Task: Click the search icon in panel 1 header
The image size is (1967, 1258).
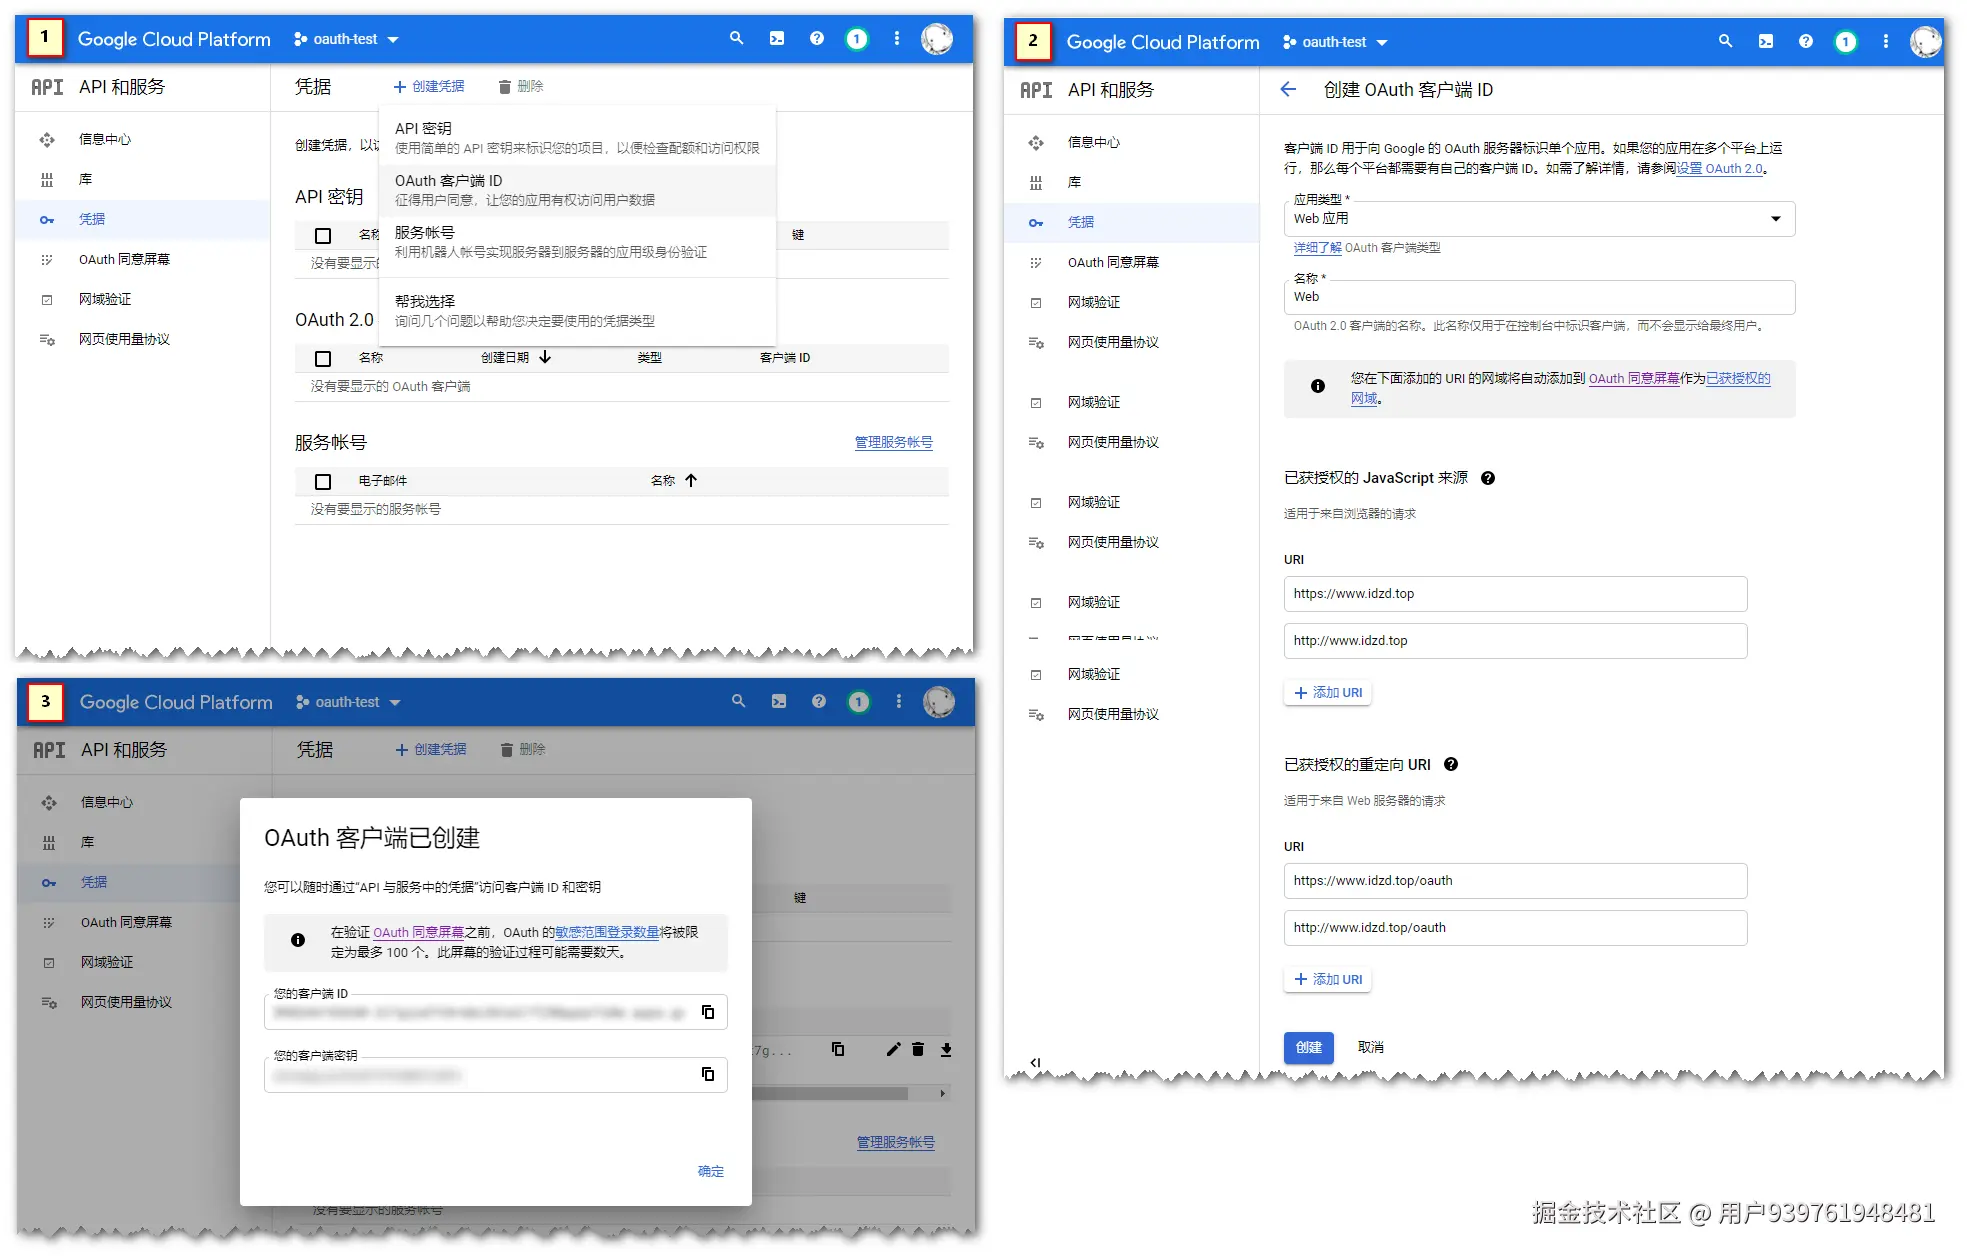Action: 736,39
